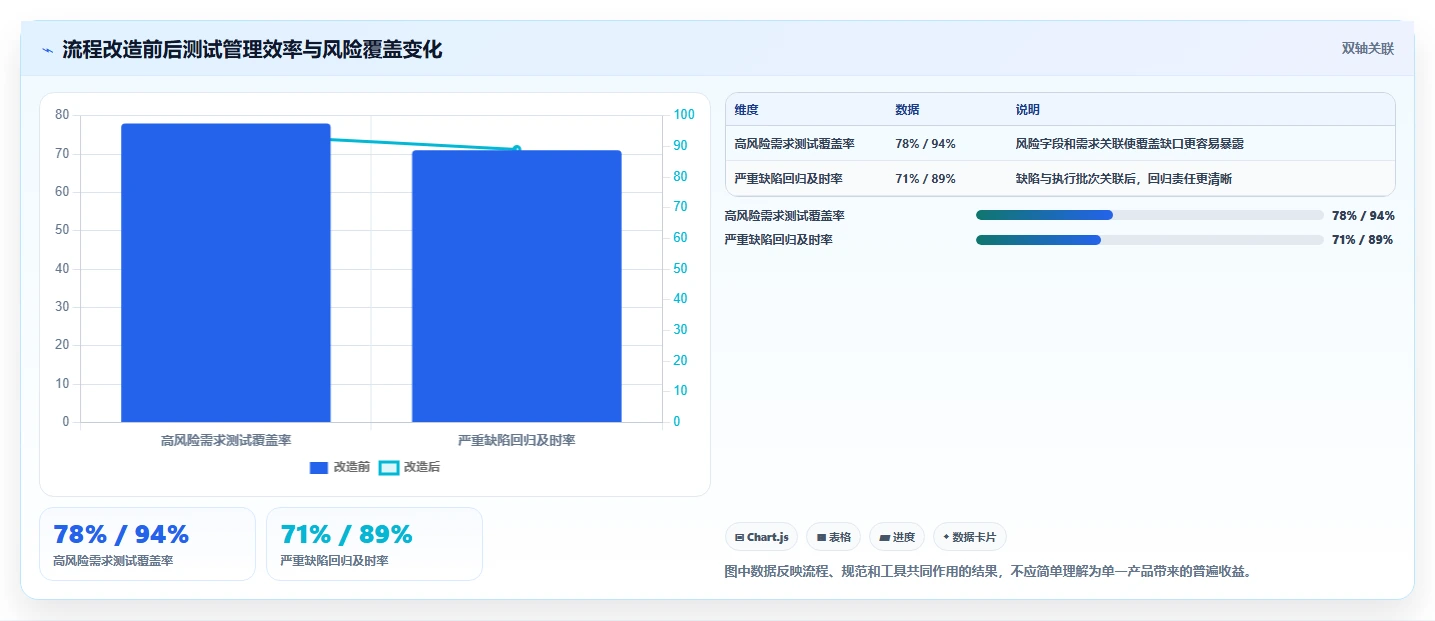
Task: Click table cell 78% / 94%
Action: 925,144
